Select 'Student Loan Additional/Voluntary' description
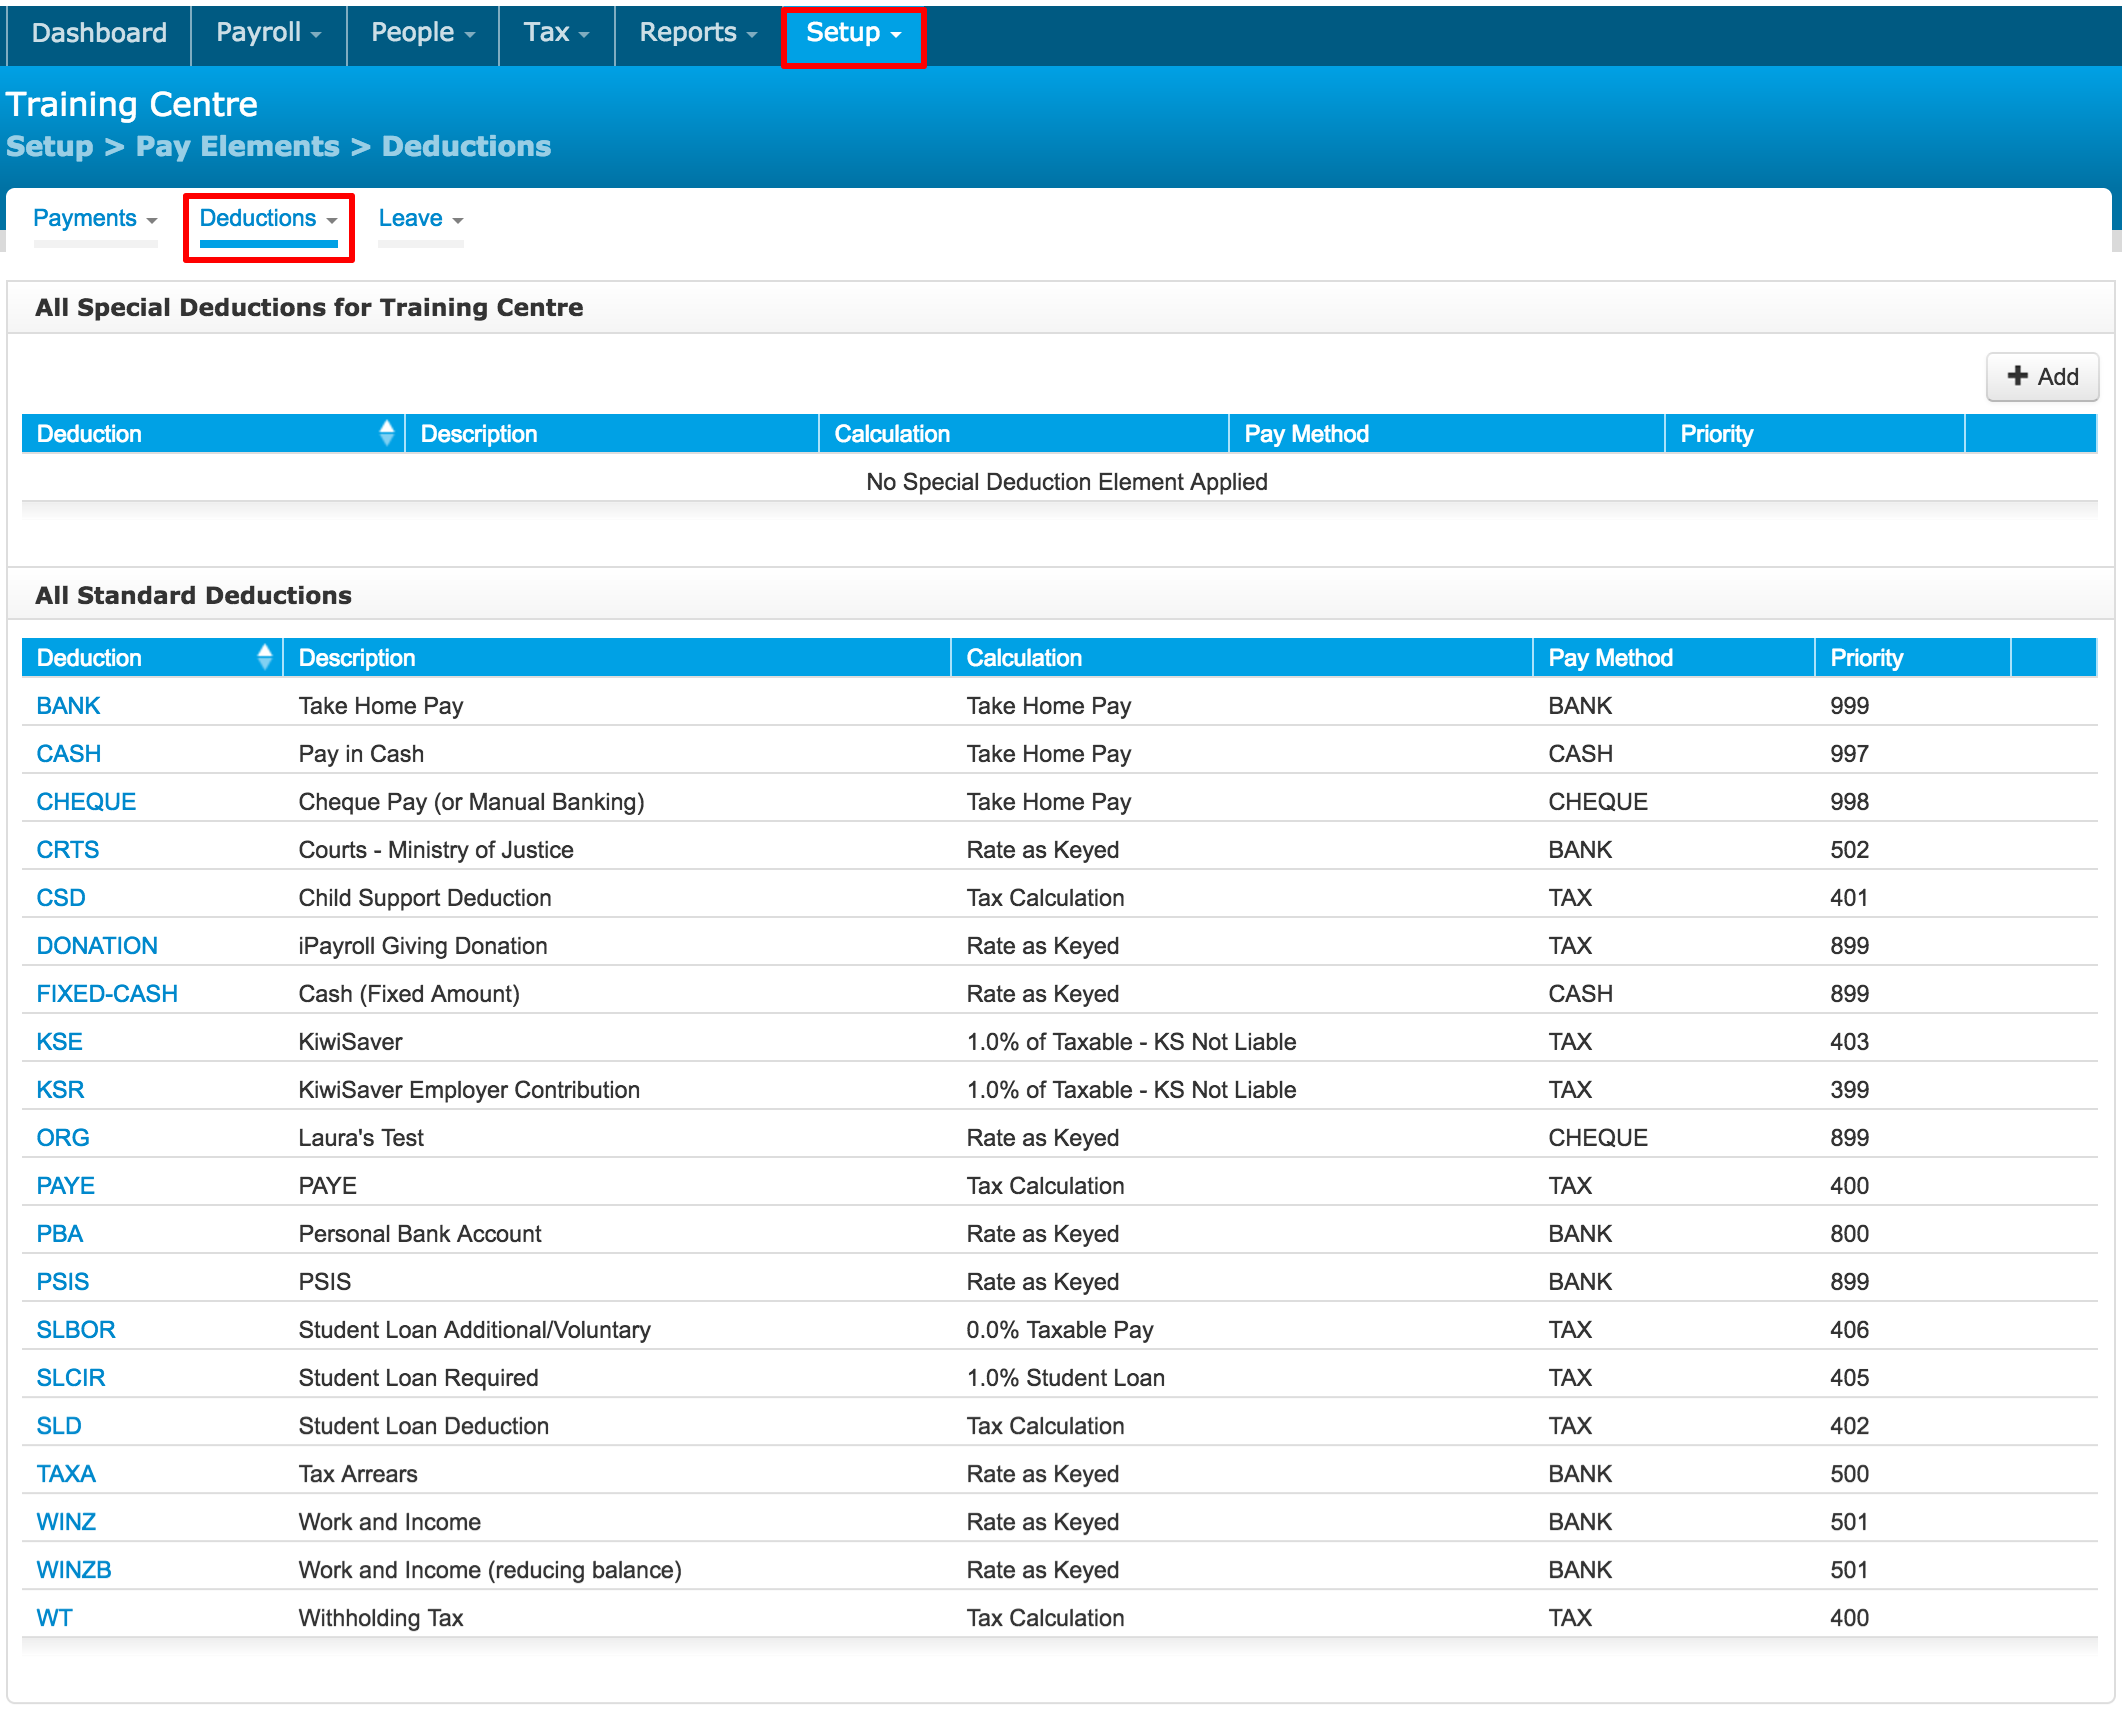 point(475,1330)
